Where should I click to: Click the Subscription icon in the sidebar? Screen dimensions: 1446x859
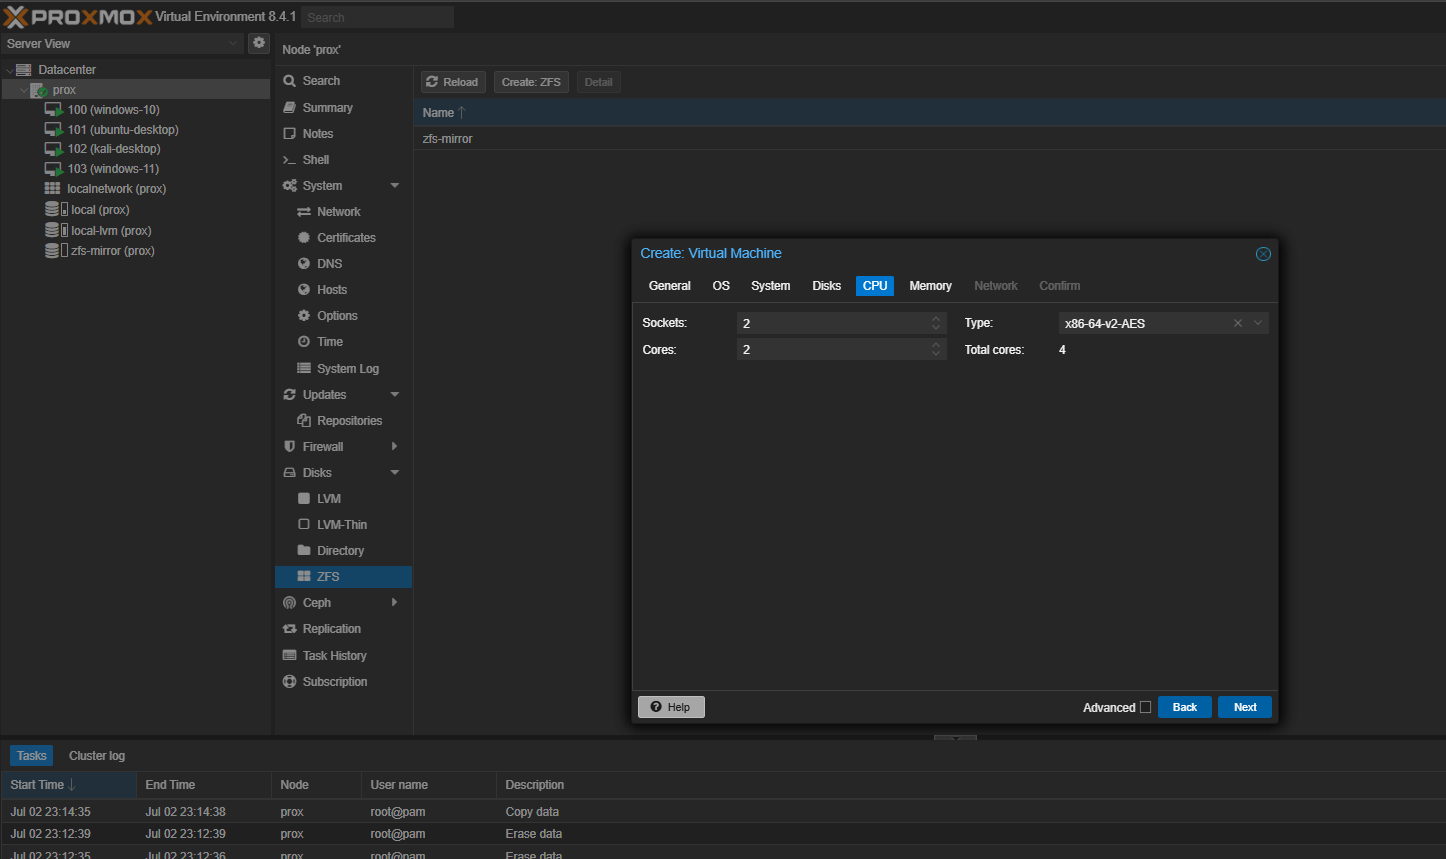point(291,681)
